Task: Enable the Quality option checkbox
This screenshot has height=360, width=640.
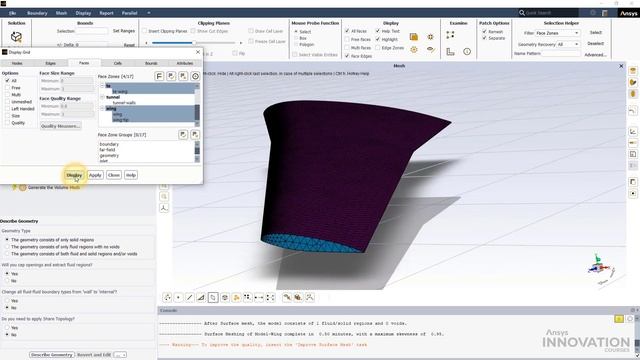Action: pos(7,122)
